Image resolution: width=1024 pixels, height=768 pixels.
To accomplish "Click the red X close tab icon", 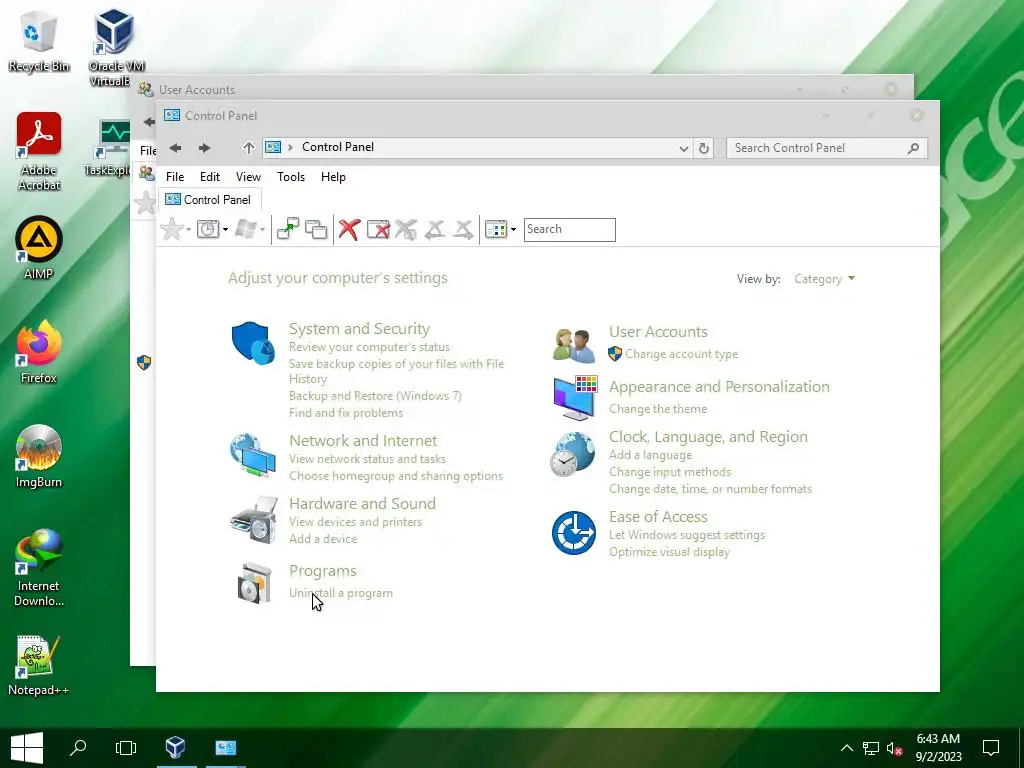I will pos(349,229).
